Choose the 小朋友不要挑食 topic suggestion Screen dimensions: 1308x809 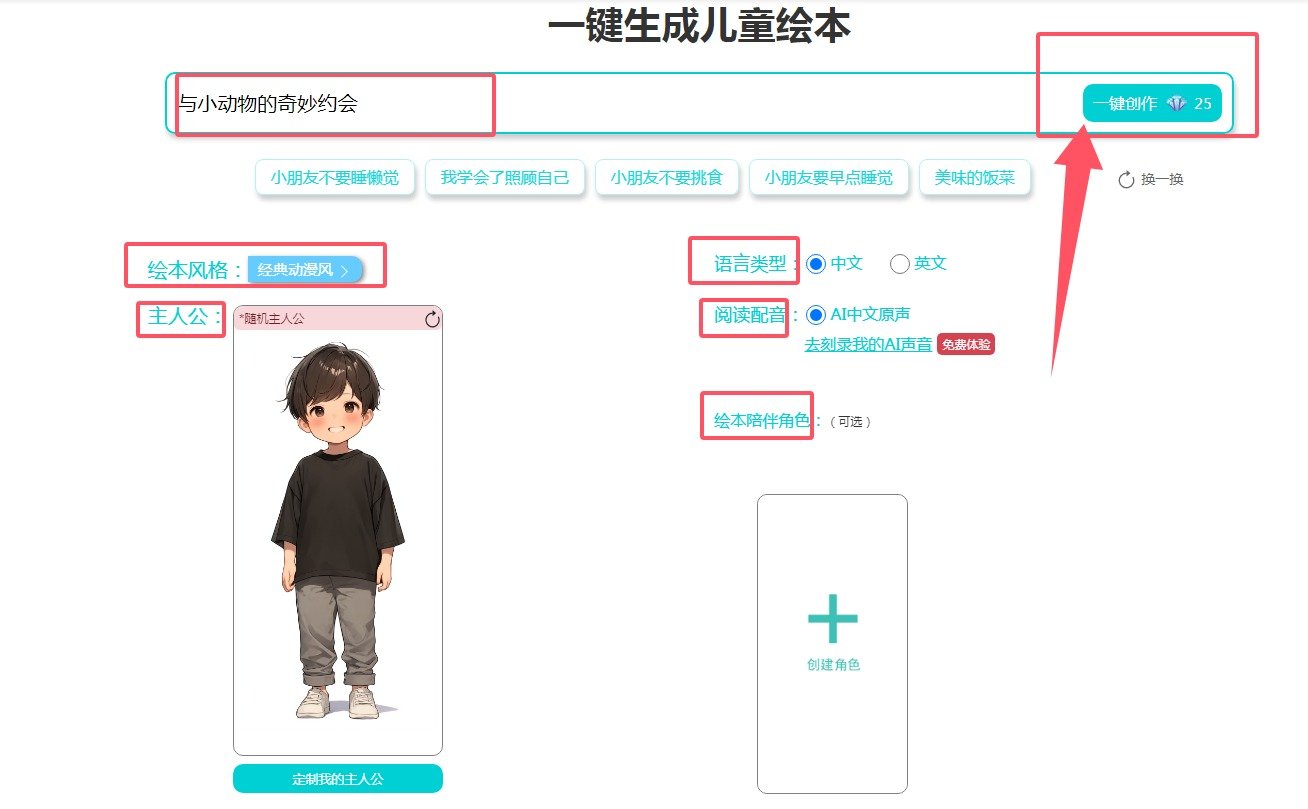click(667, 178)
